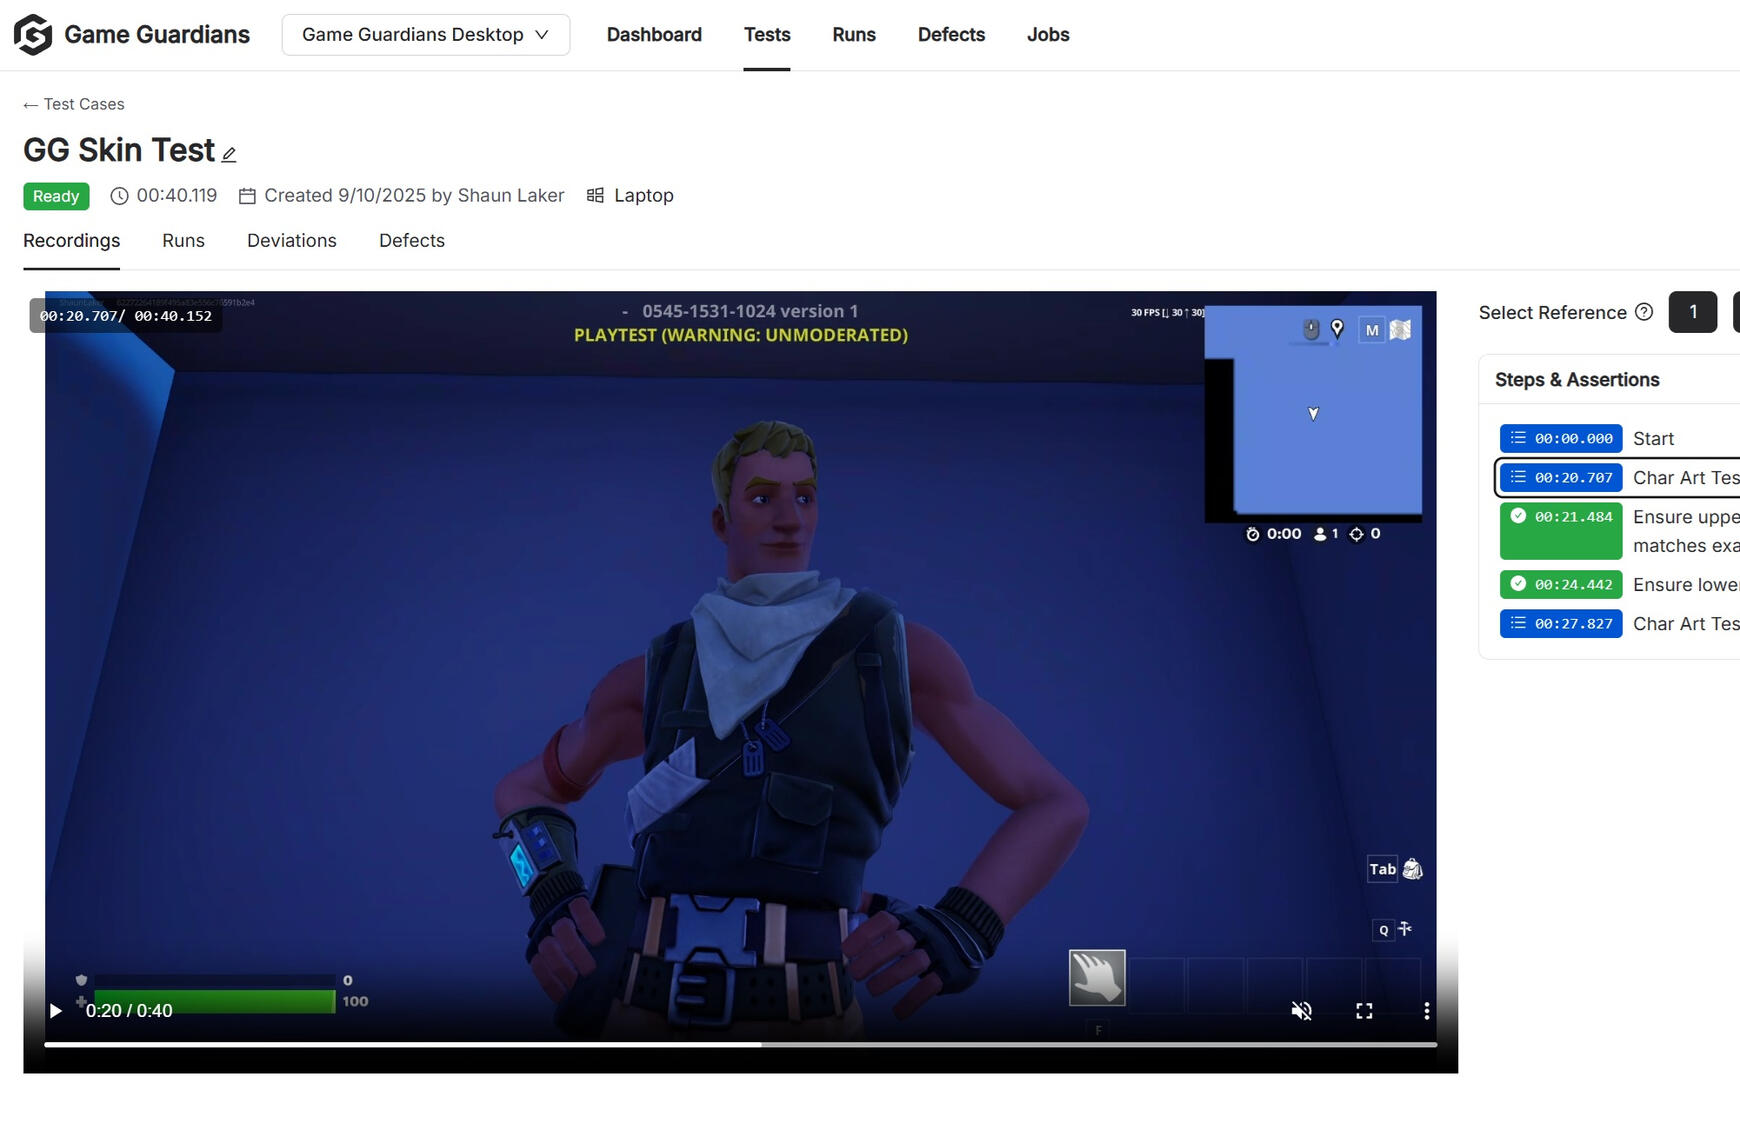The height and width of the screenshot is (1130, 1740).
Task: Open Defects in the top navigation
Action: point(950,34)
